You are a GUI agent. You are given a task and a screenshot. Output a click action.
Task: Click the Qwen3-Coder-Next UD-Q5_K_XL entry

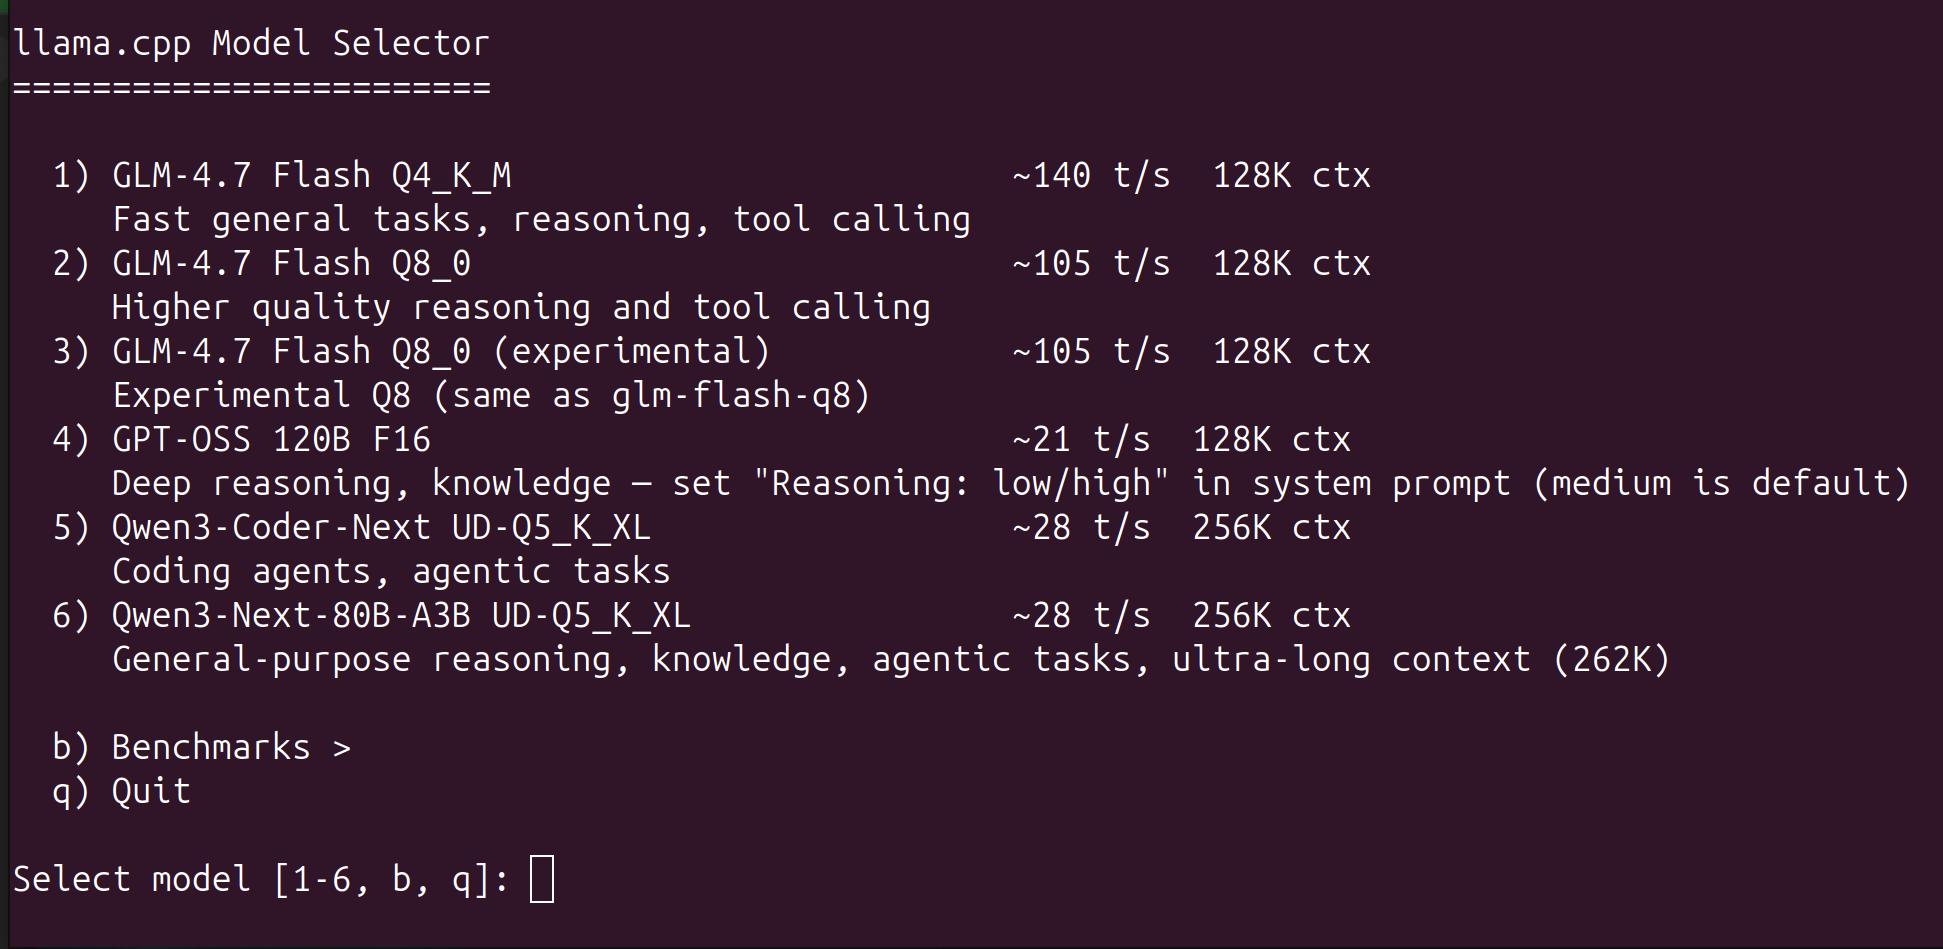[x=701, y=528]
